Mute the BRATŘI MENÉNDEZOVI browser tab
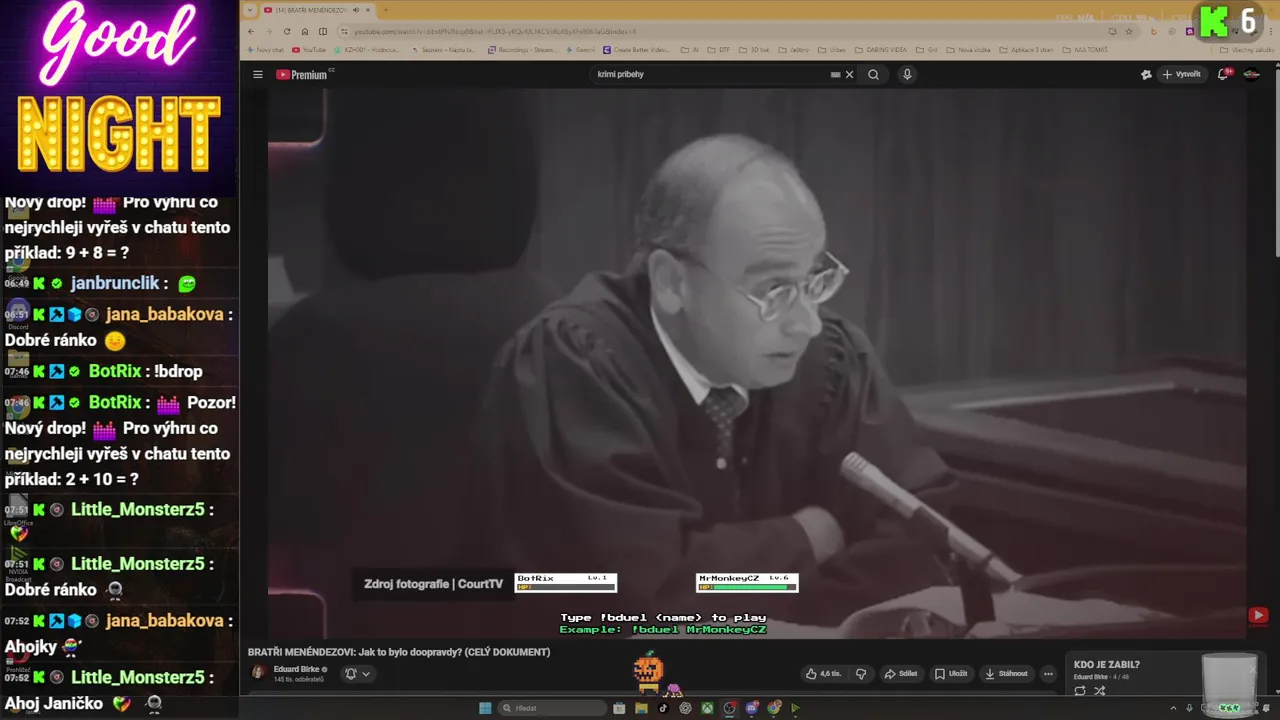This screenshot has width=1280, height=720. [x=356, y=10]
